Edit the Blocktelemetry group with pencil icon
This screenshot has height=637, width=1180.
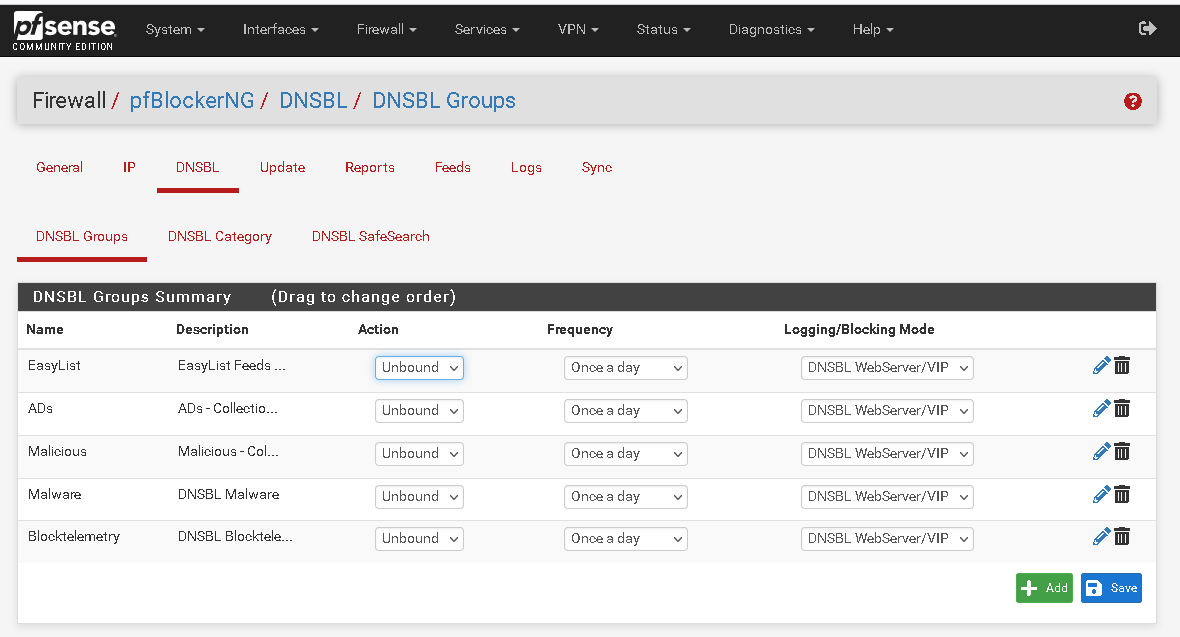(1101, 537)
